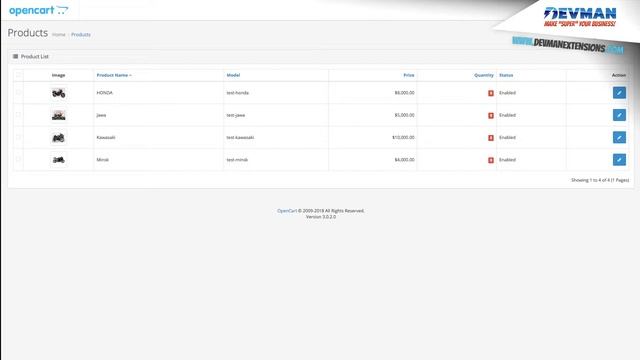
Task: Select the test-minsk model cell
Action: pos(276,160)
